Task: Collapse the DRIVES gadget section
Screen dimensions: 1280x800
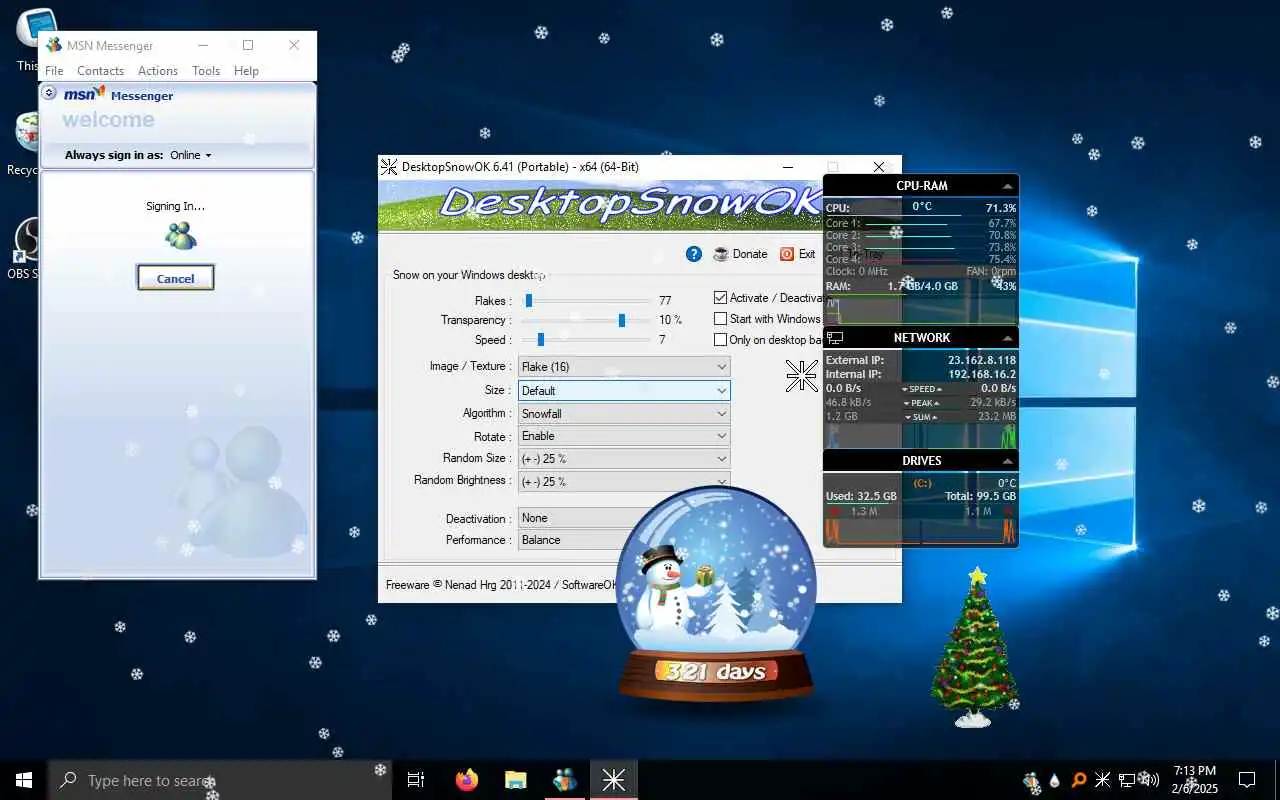Action: (1008, 461)
